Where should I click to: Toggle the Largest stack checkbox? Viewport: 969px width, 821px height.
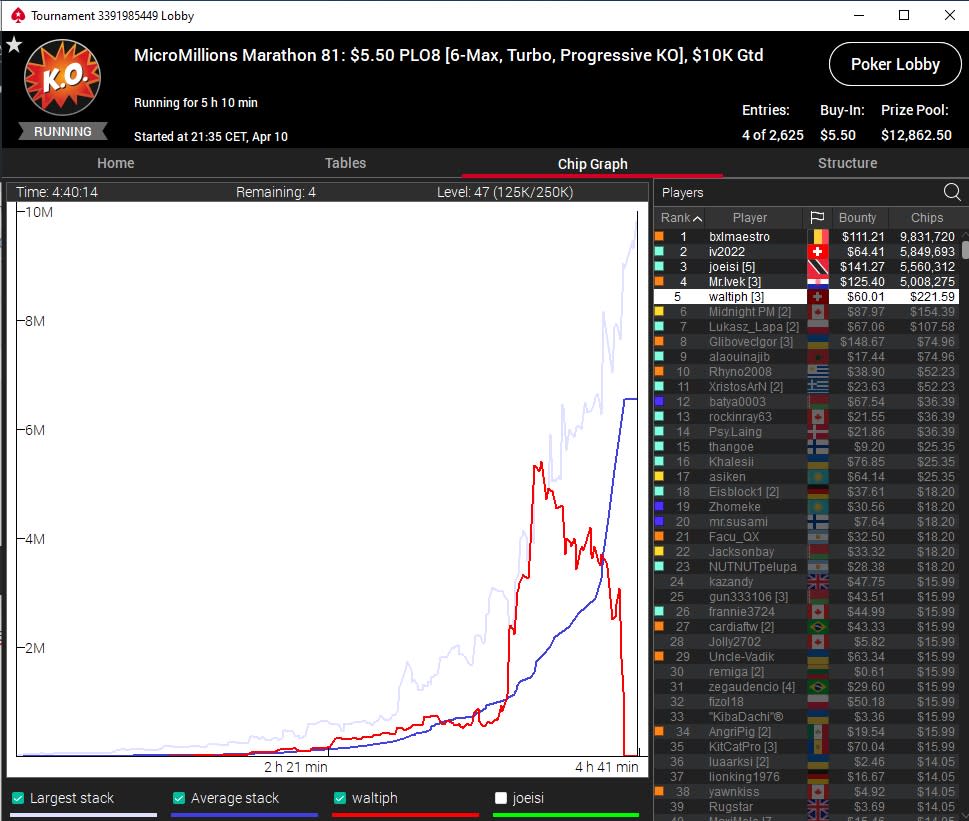coord(18,798)
